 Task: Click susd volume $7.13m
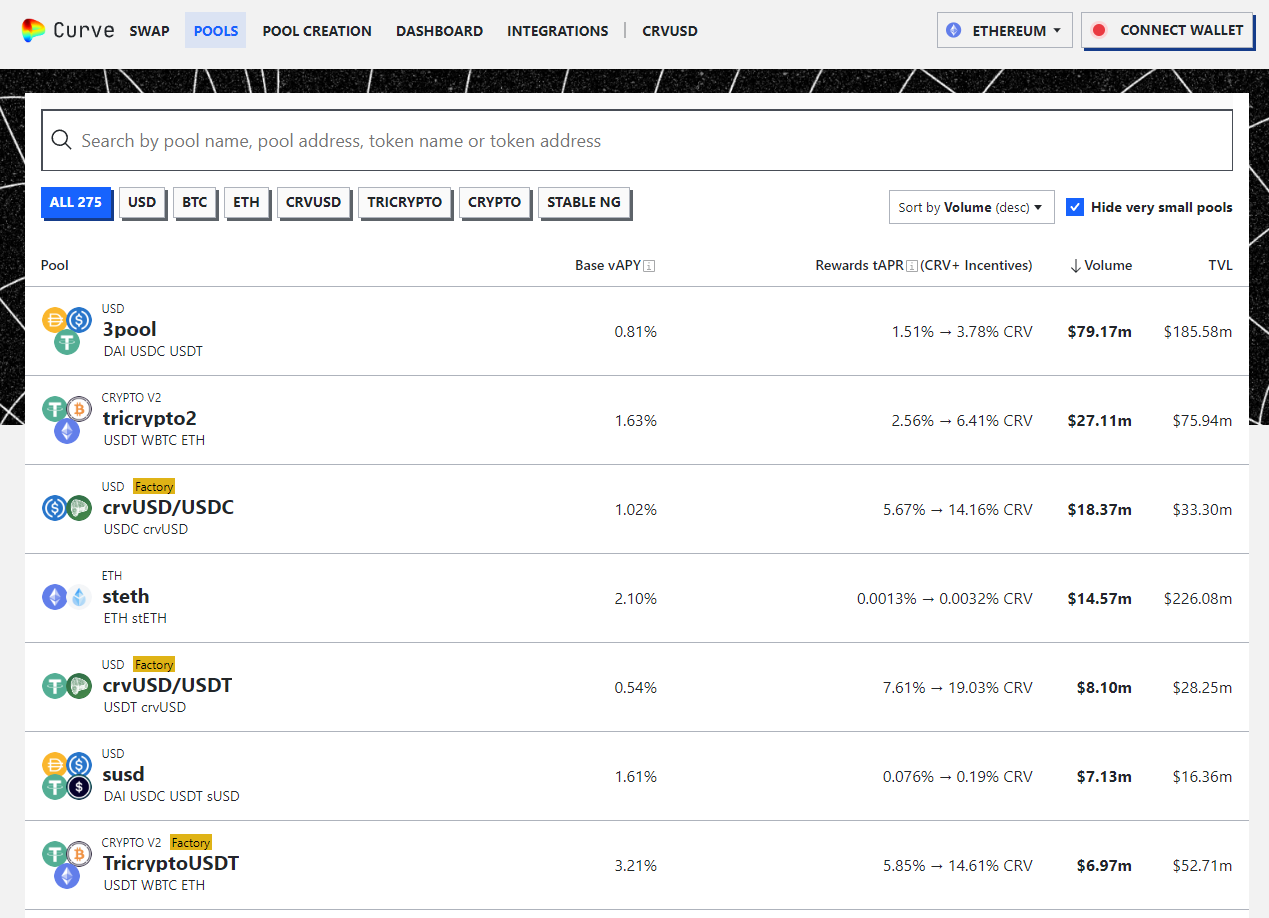pos(1104,777)
